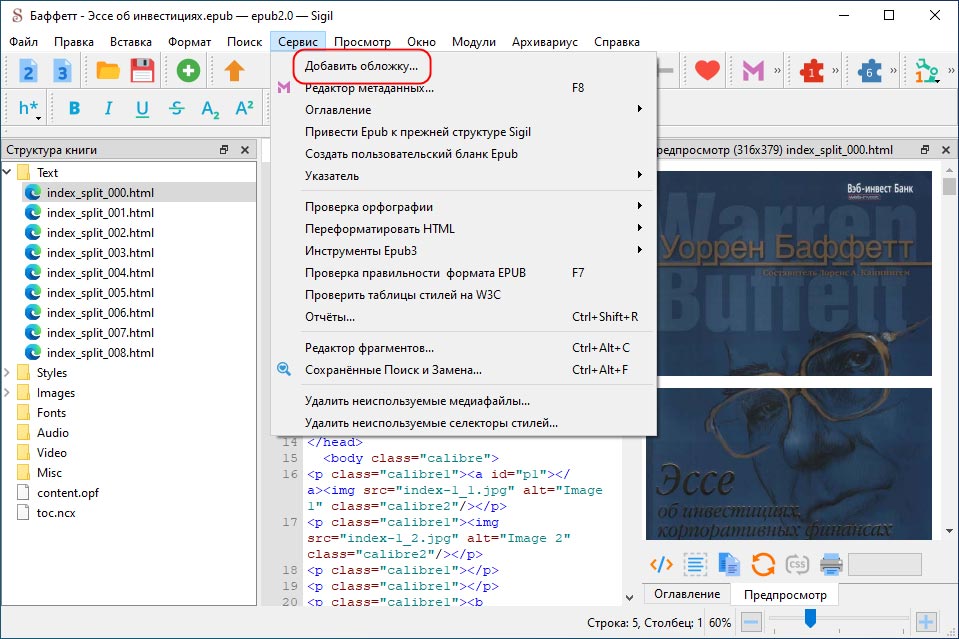Click the CSS cycle icon under the preview
Image resolution: width=959 pixels, height=639 pixels.
tap(797, 564)
